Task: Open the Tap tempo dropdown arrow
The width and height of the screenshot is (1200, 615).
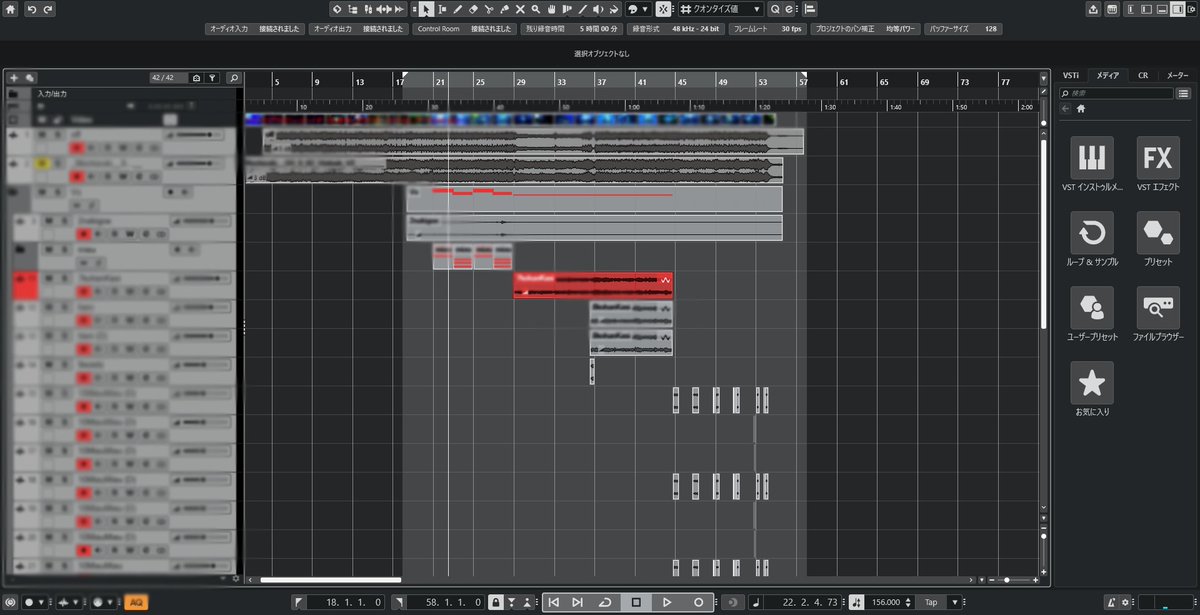Action: (x=956, y=603)
